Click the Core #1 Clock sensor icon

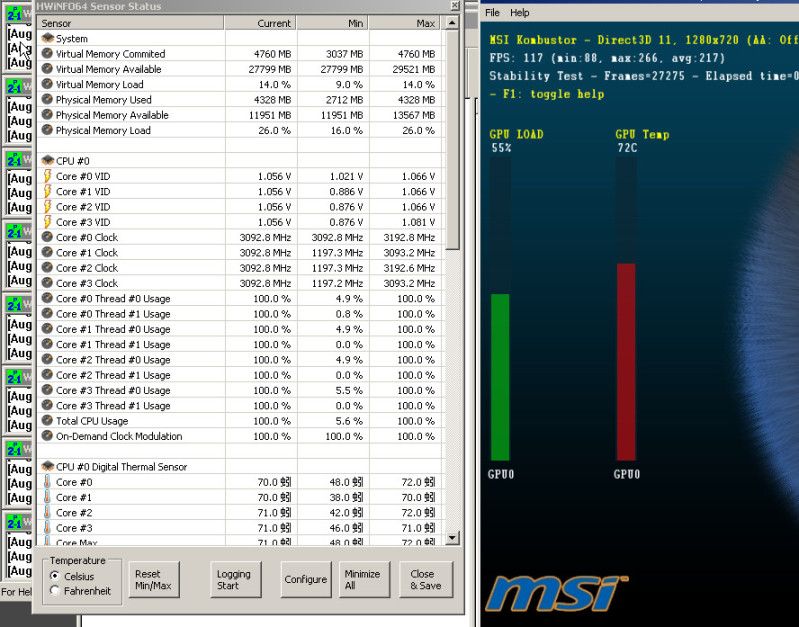click(x=47, y=252)
